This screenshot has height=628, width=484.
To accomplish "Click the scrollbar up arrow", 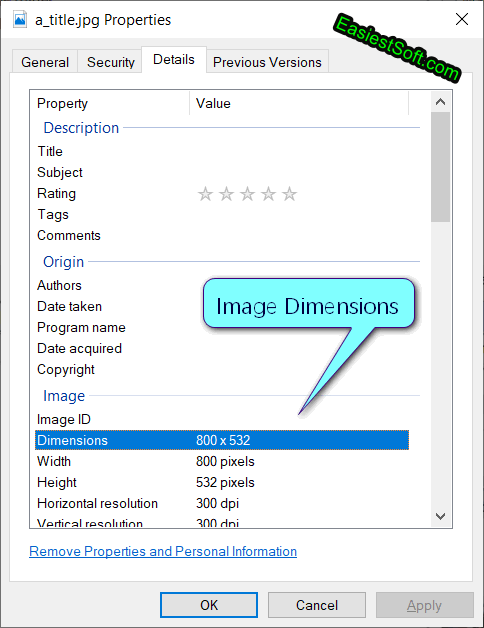I will 440,102.
